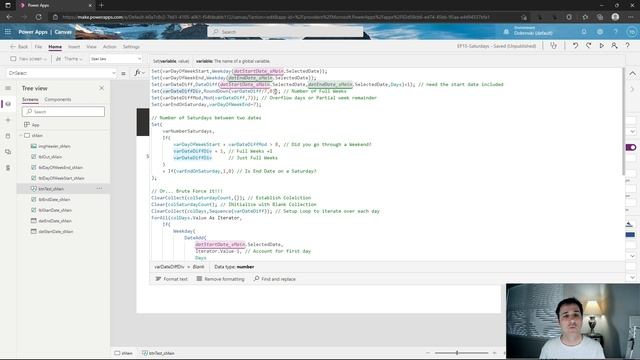Open studio Help question mark

(628, 46)
